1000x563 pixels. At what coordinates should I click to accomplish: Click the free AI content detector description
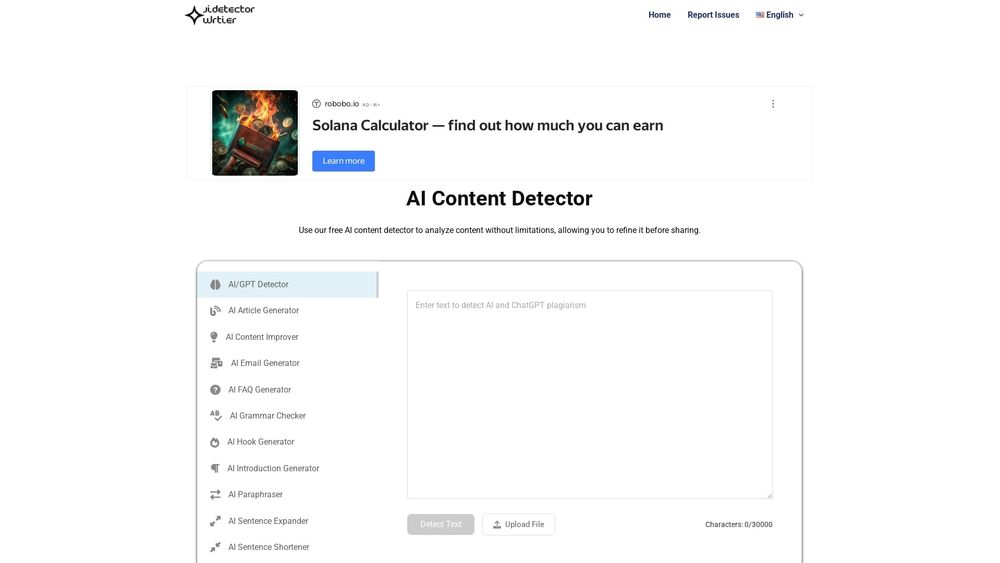pyautogui.click(x=499, y=230)
